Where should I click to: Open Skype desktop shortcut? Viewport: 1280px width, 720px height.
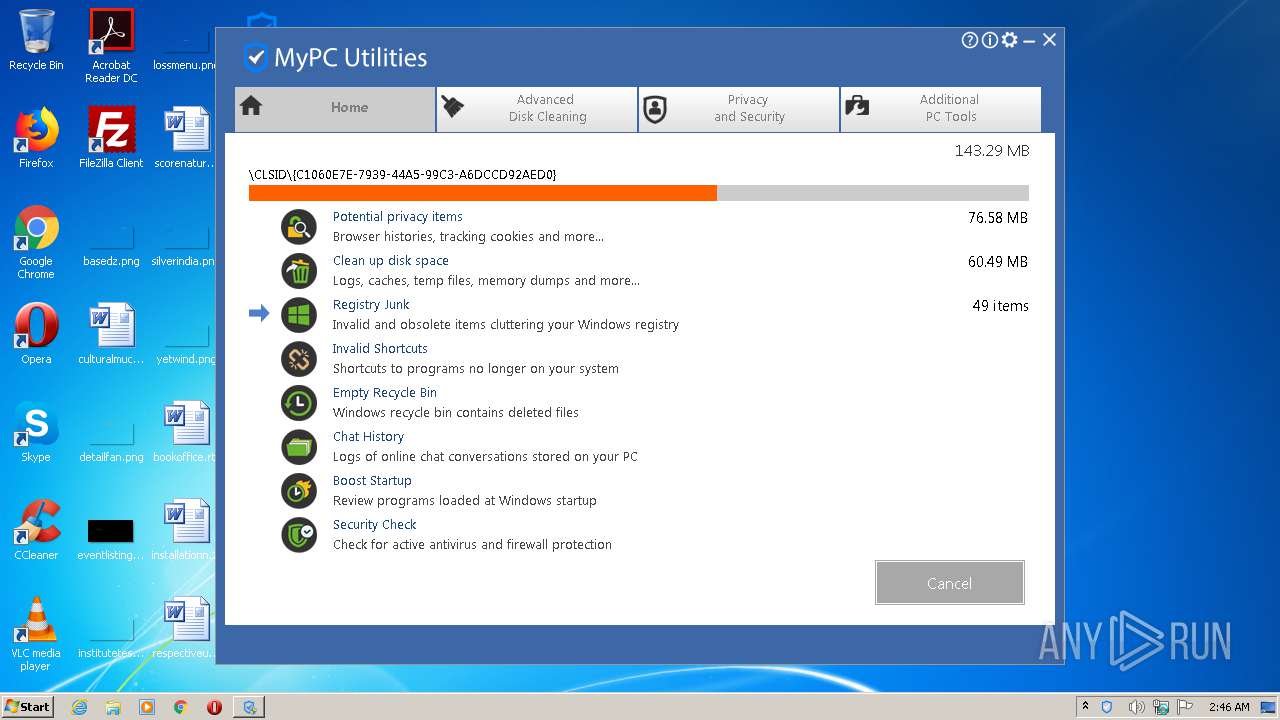click(36, 432)
